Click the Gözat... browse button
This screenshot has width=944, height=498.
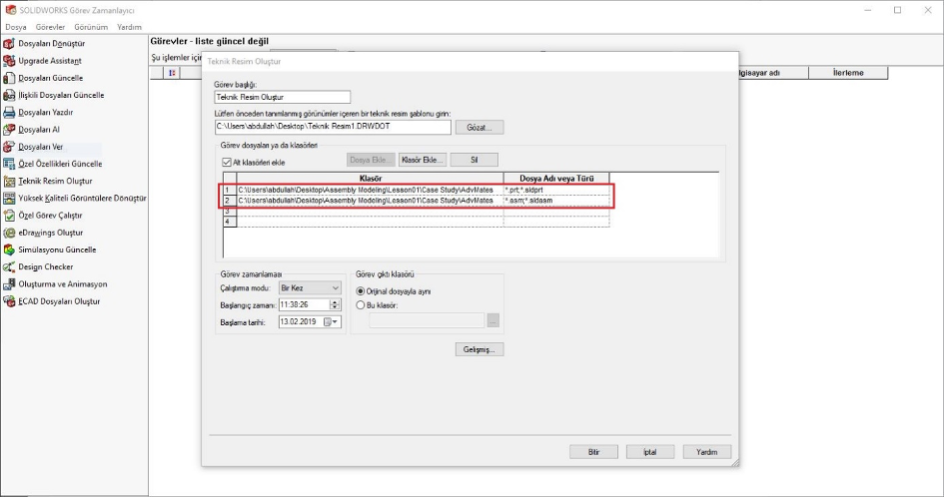pyautogui.click(x=479, y=128)
